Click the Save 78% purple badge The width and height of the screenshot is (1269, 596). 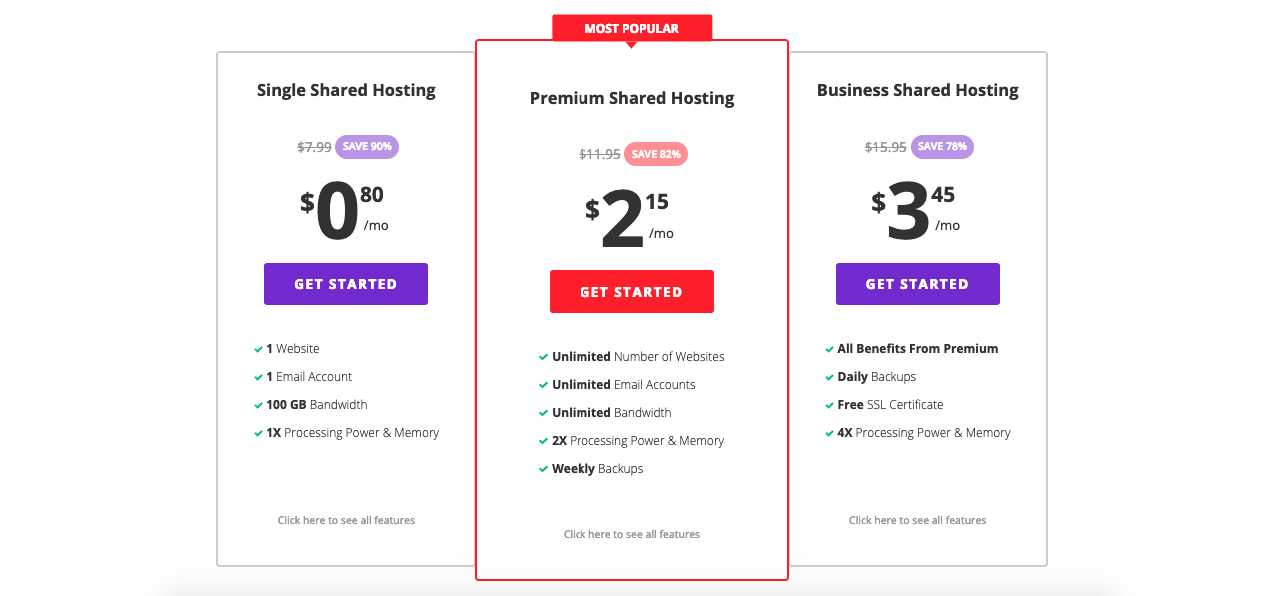(x=942, y=147)
